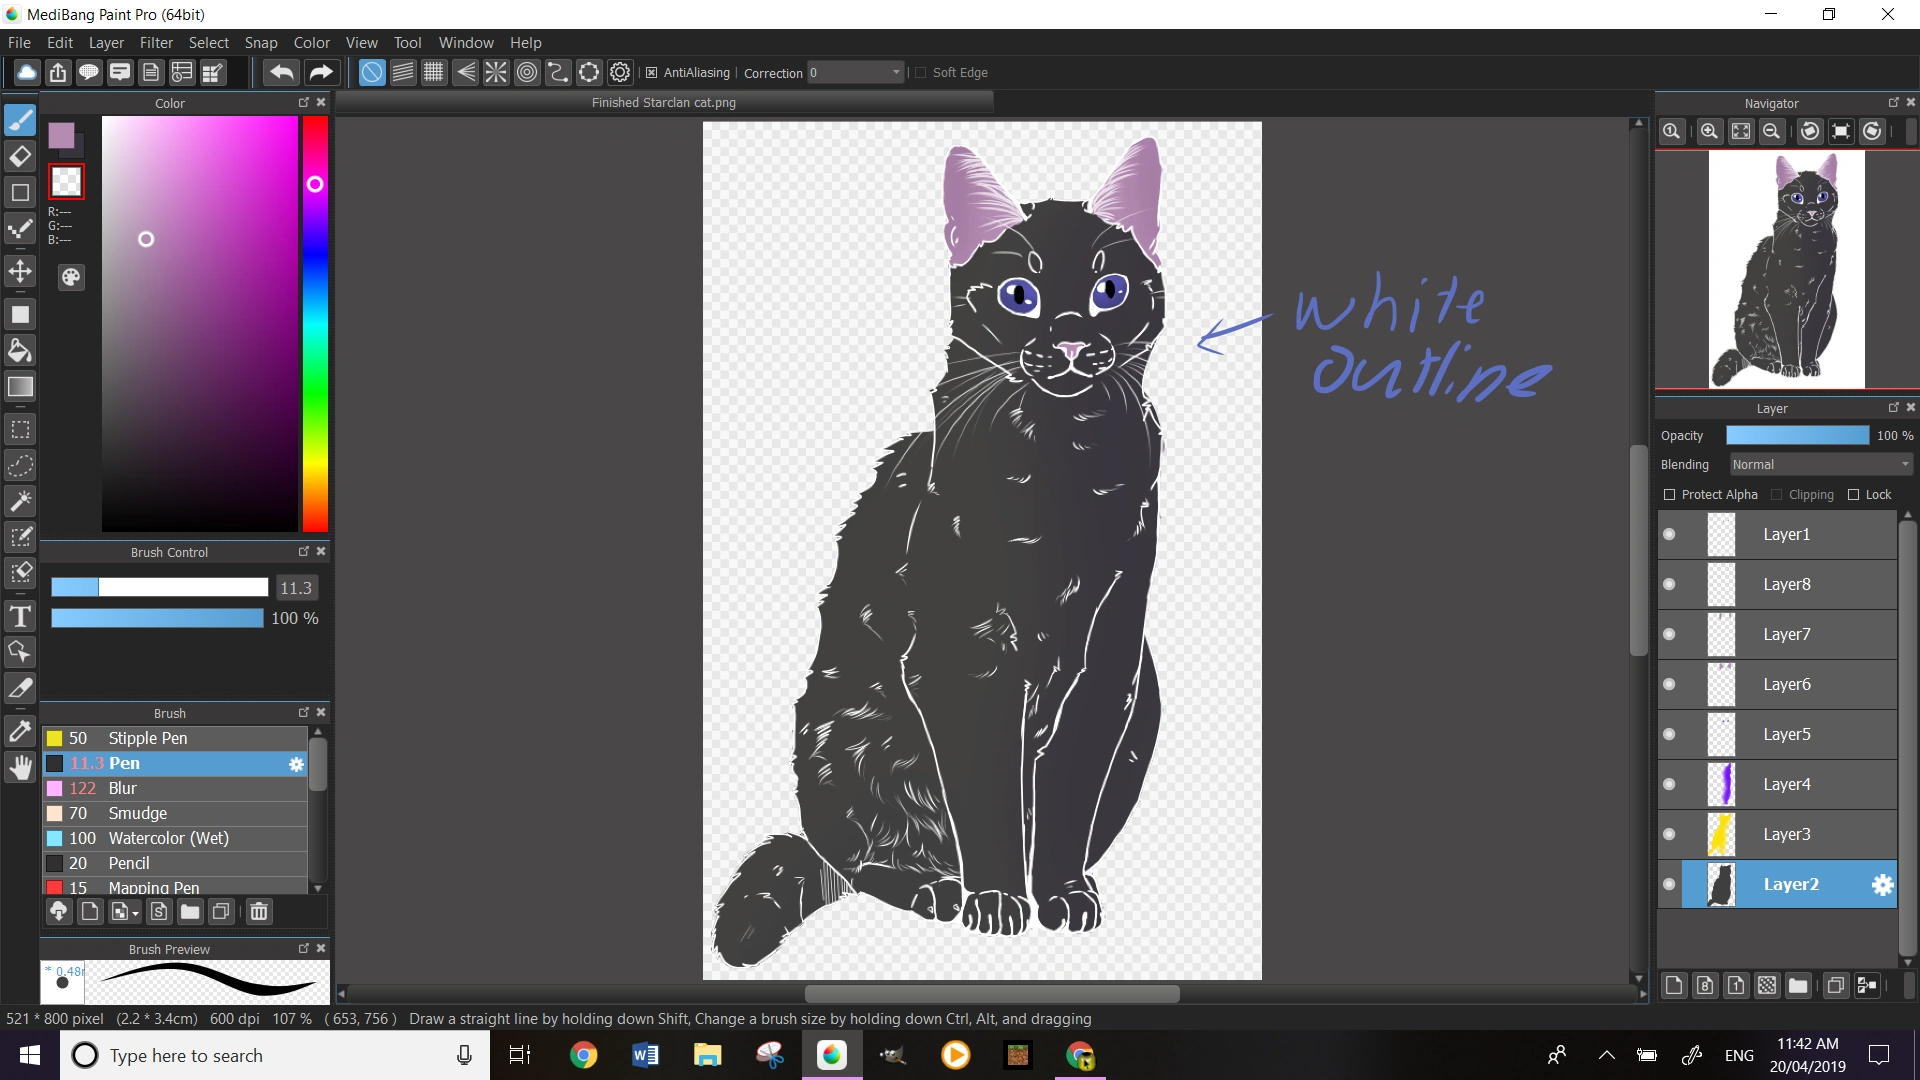This screenshot has height=1080, width=1920.
Task: Enable the Protect Alpha checkbox
Action: pos(1669,495)
